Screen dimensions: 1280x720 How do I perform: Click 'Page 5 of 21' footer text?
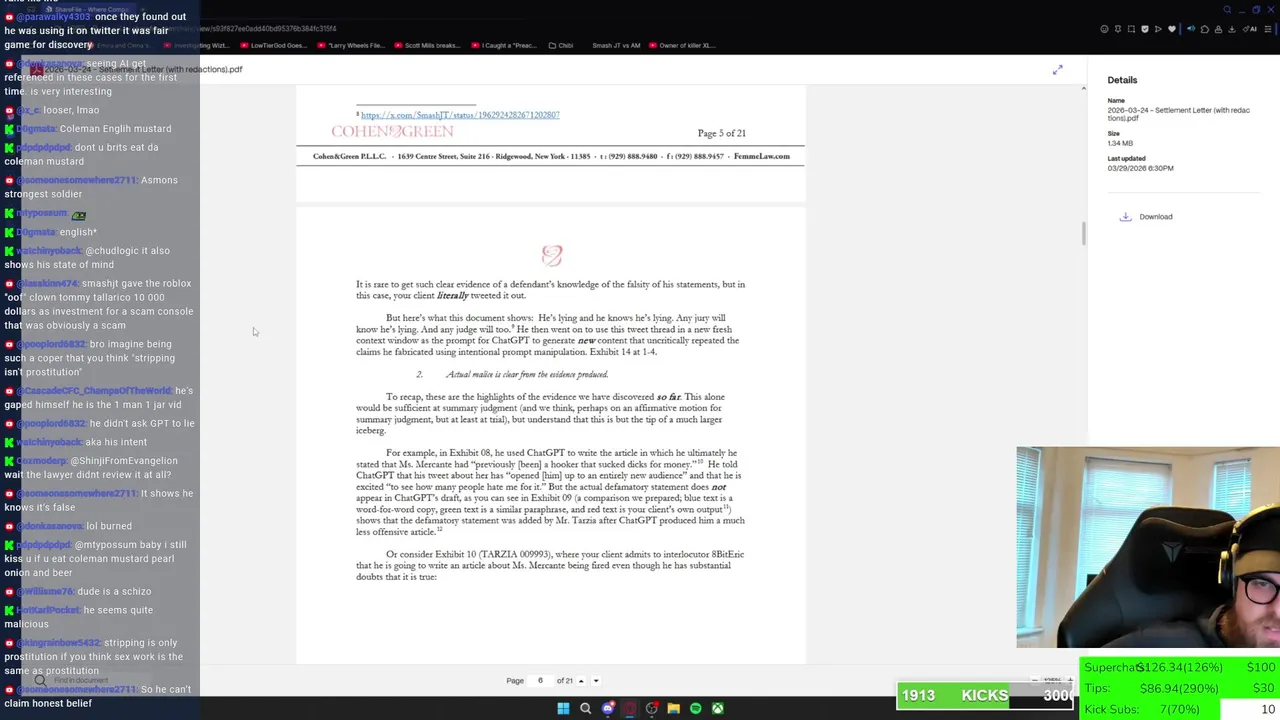721,133
